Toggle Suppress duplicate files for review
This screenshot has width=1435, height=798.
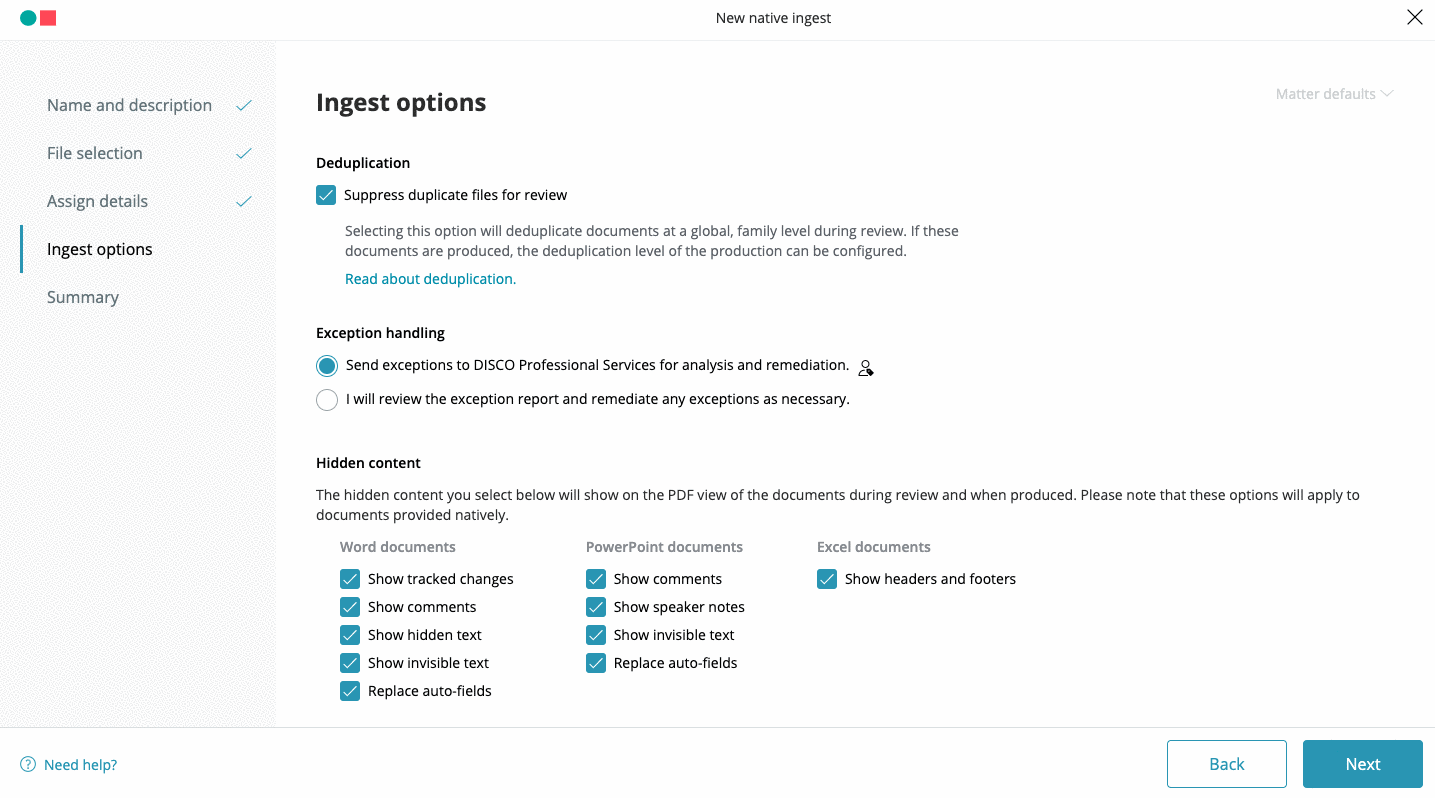(326, 195)
